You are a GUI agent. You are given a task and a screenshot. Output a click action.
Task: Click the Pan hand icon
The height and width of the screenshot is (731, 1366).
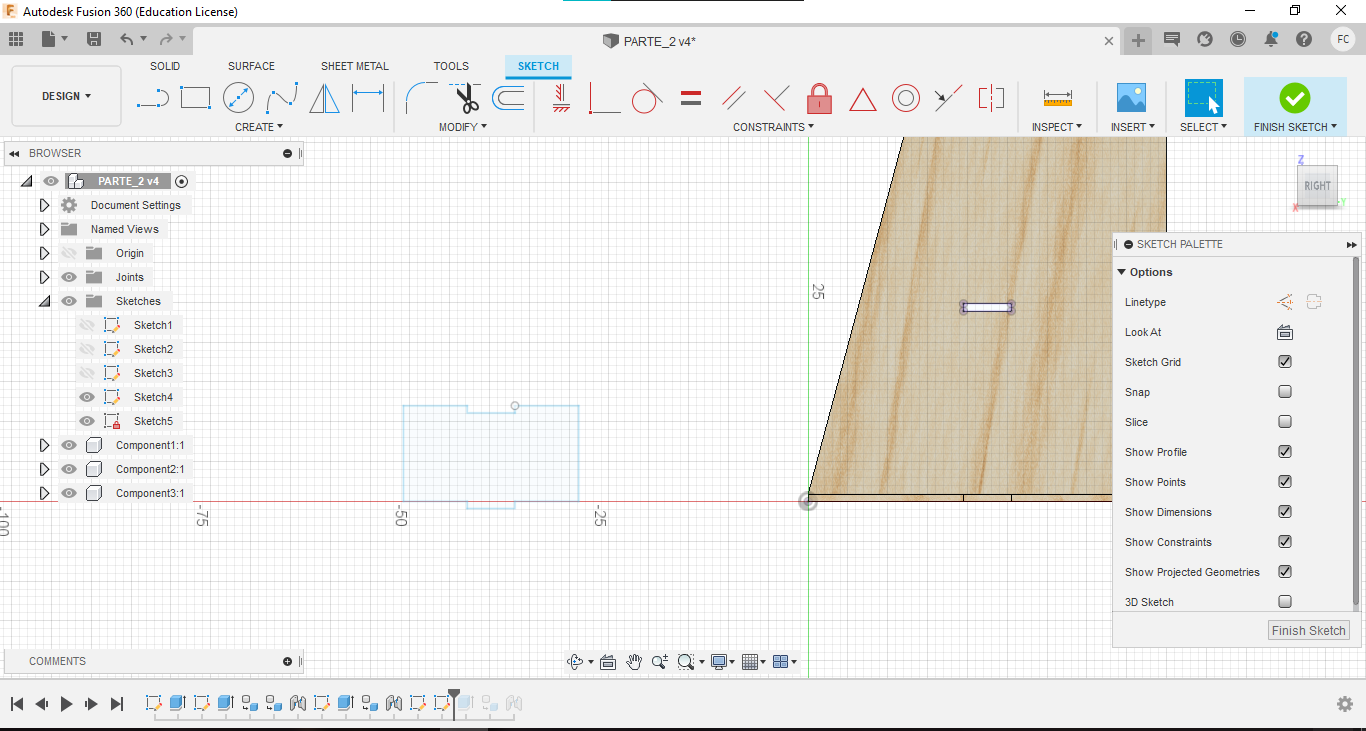(634, 661)
